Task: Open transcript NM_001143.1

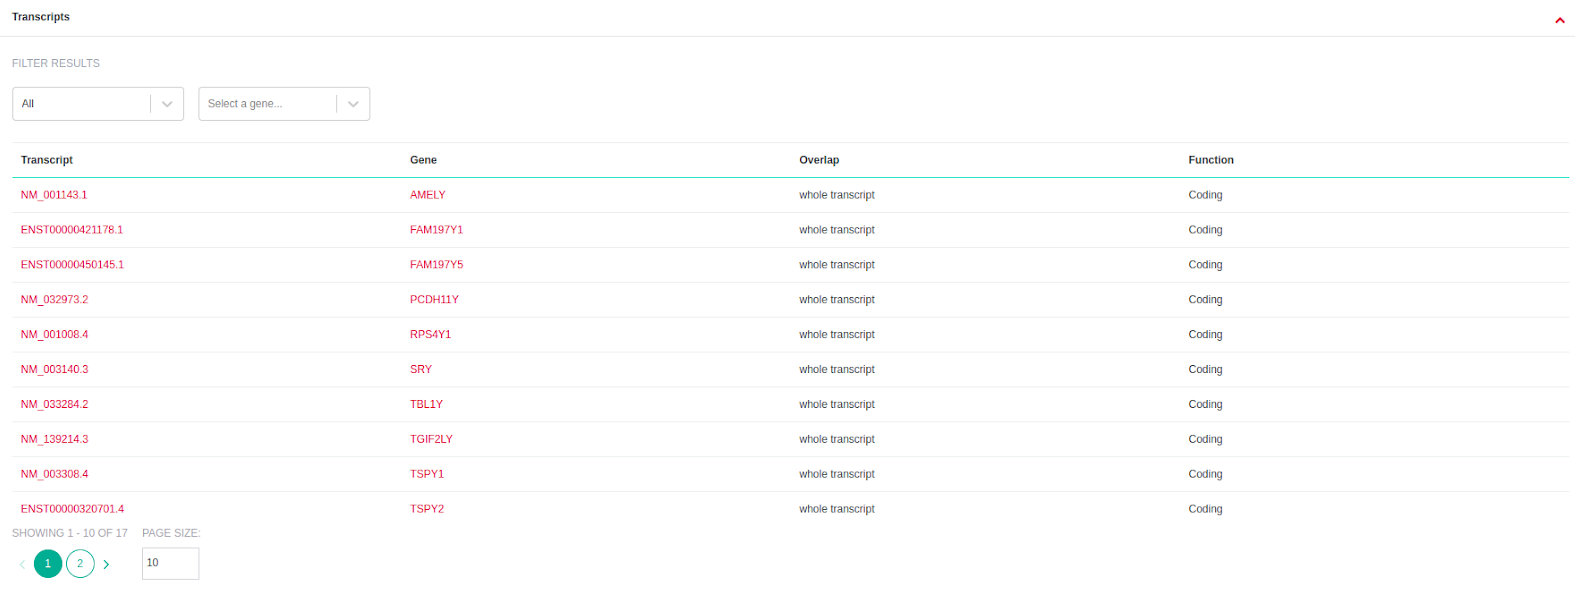Action: pyautogui.click(x=54, y=195)
